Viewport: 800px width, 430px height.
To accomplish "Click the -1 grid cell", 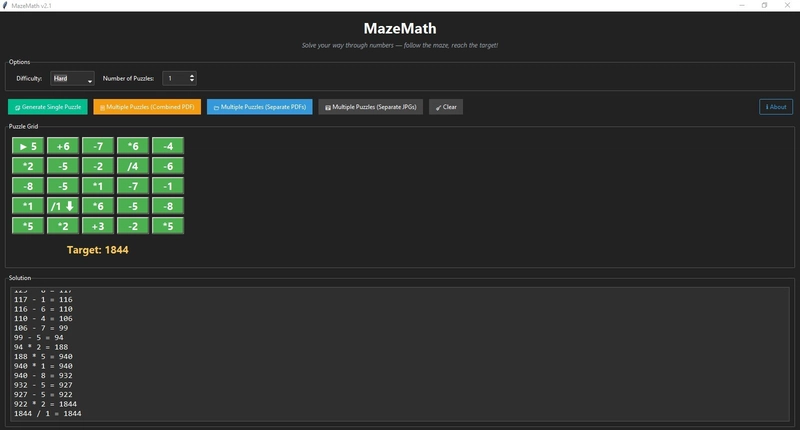I will click(168, 186).
